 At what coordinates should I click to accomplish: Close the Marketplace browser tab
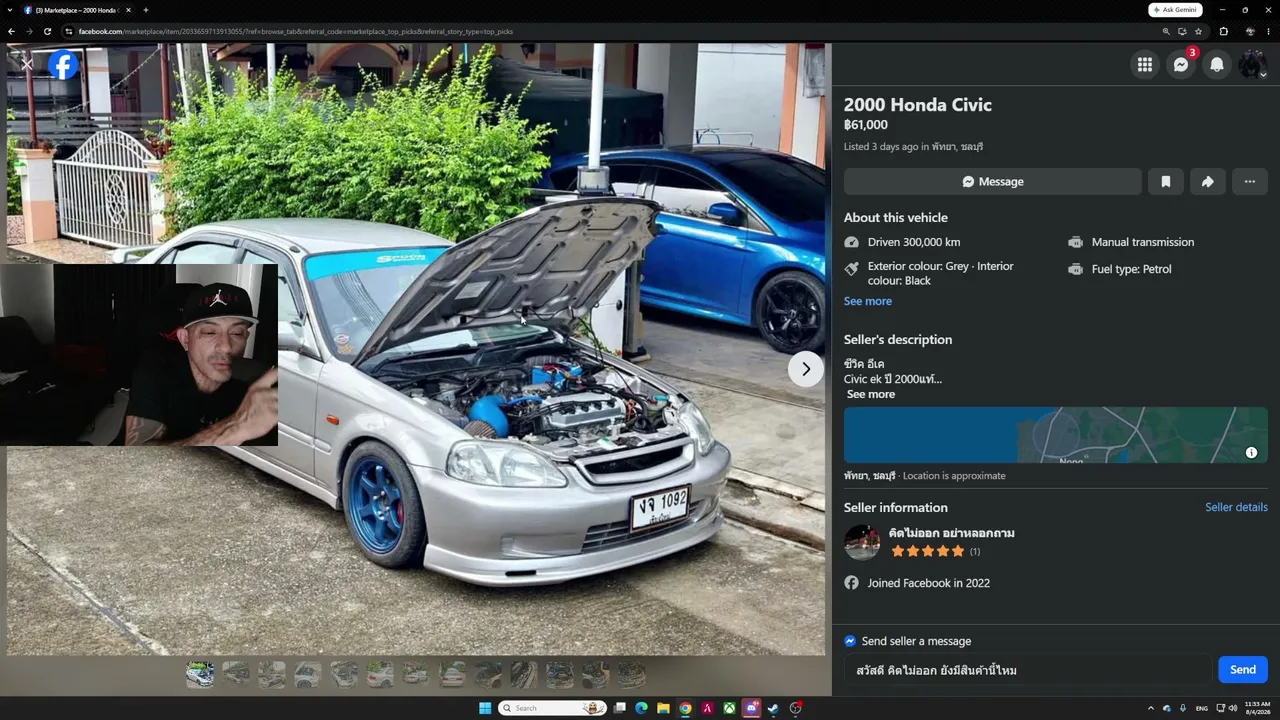point(128,10)
